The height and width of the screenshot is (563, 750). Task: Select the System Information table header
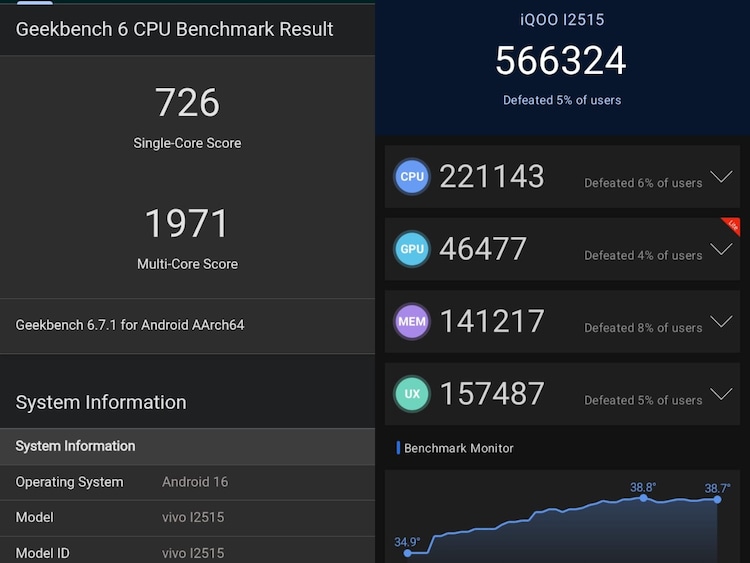point(188,446)
